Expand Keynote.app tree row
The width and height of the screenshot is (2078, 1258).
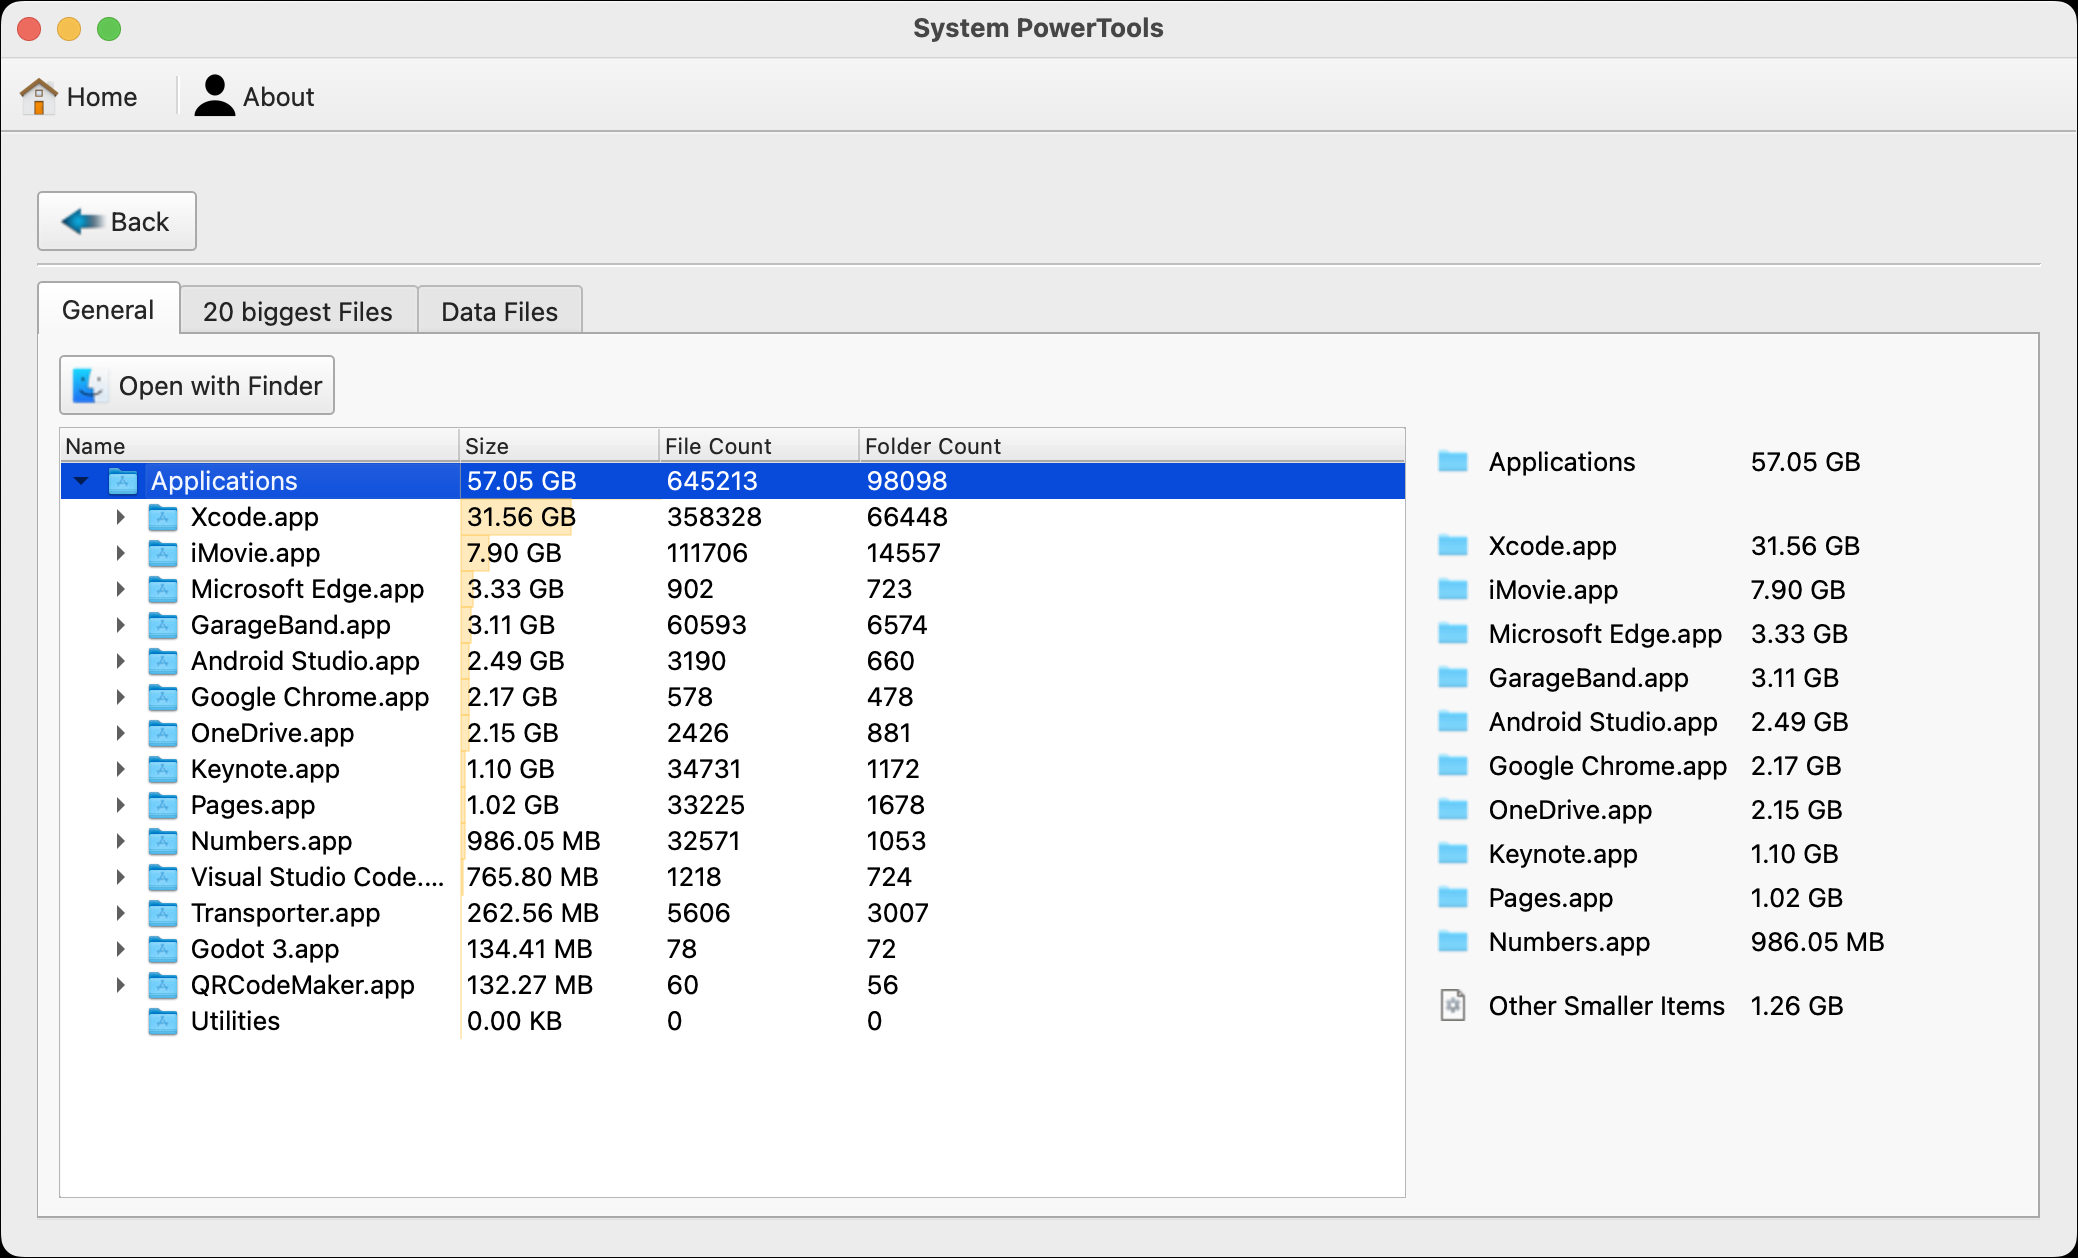tap(120, 769)
